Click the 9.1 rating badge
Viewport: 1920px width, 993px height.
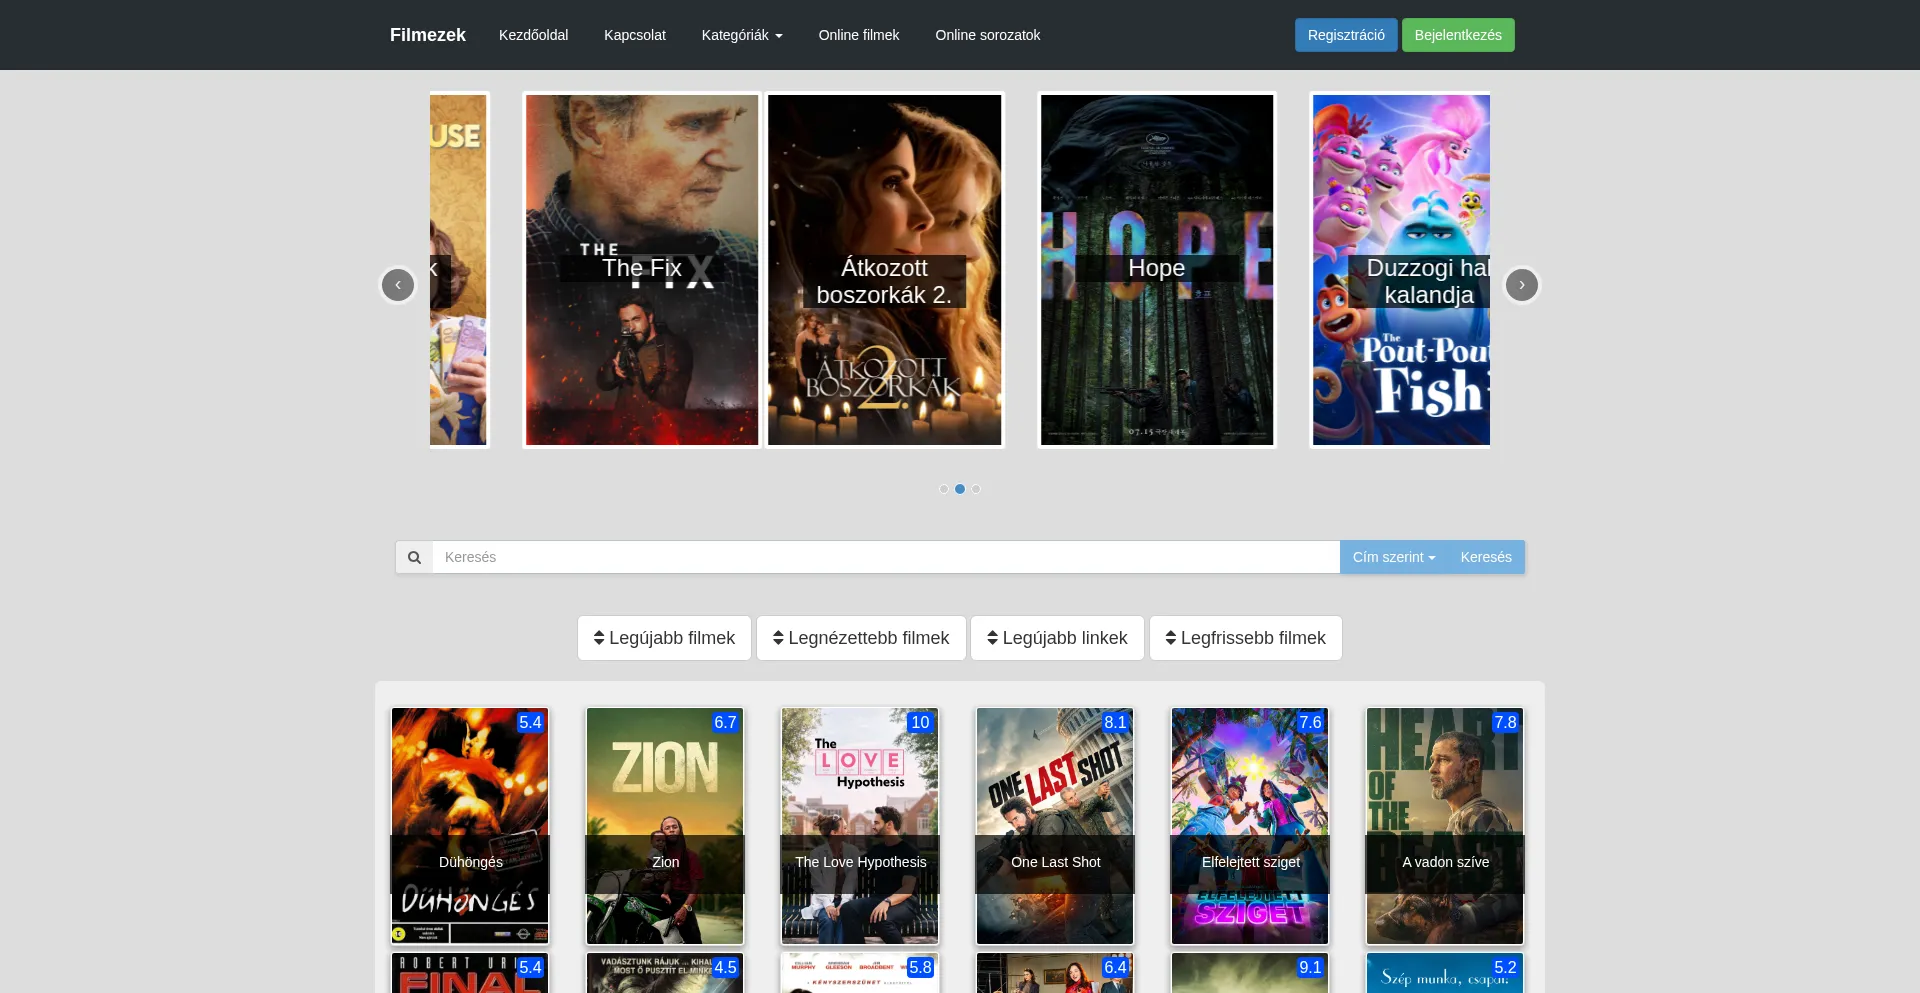tap(1310, 967)
